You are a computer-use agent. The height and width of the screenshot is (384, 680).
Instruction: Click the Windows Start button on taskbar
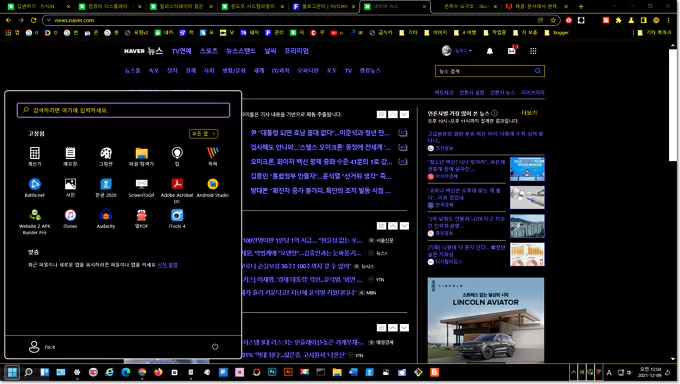(12, 372)
